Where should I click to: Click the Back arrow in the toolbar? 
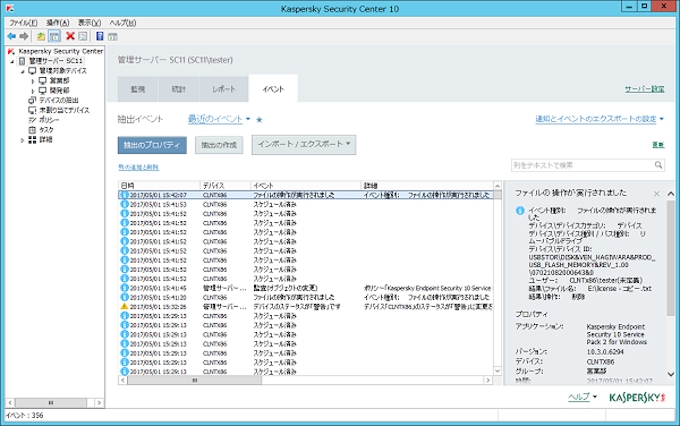pos(10,36)
